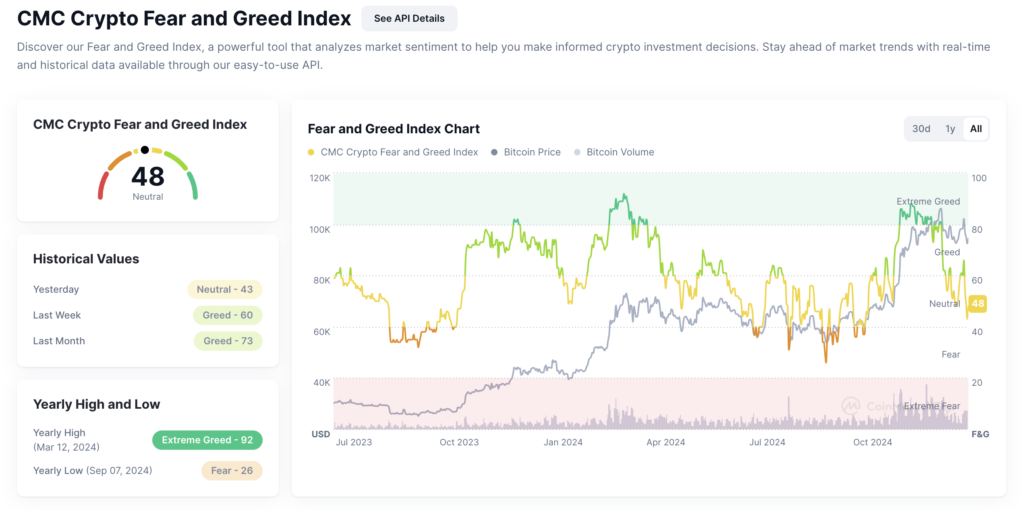Click the Extreme Greed zone label on chart
This screenshot has width=1024, height=511.
click(928, 201)
